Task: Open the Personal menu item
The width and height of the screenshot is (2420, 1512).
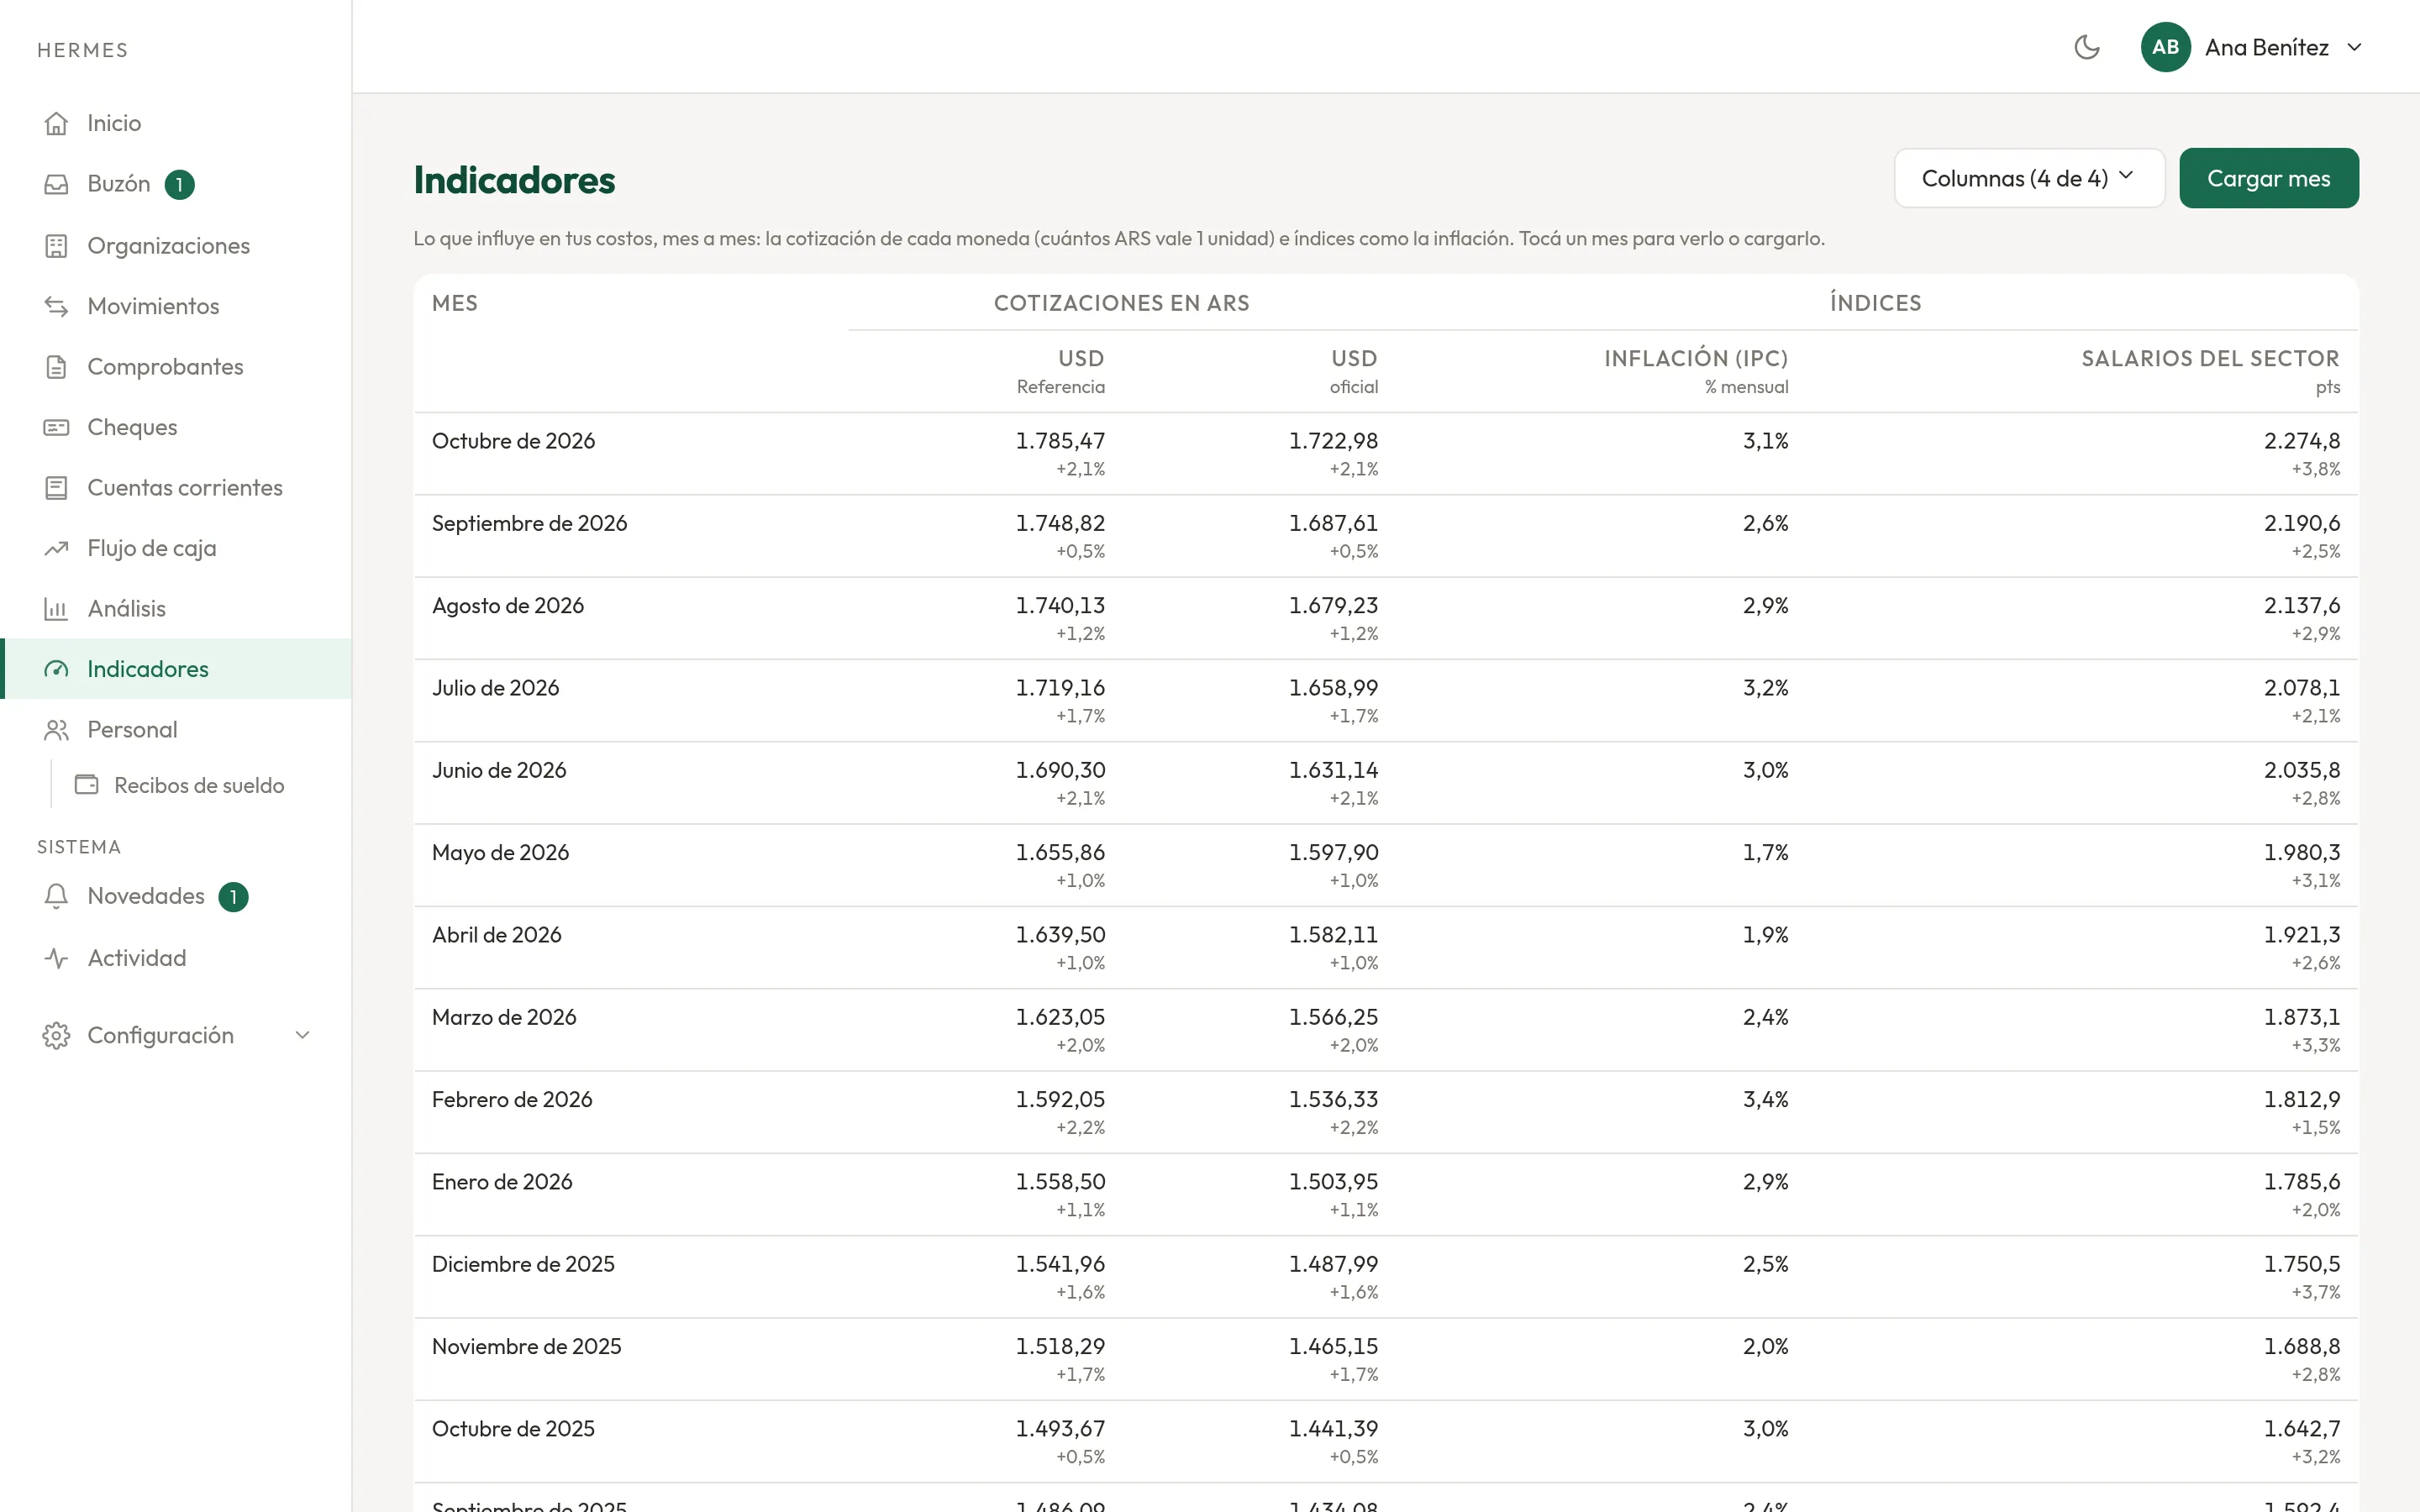Action: 176,730
